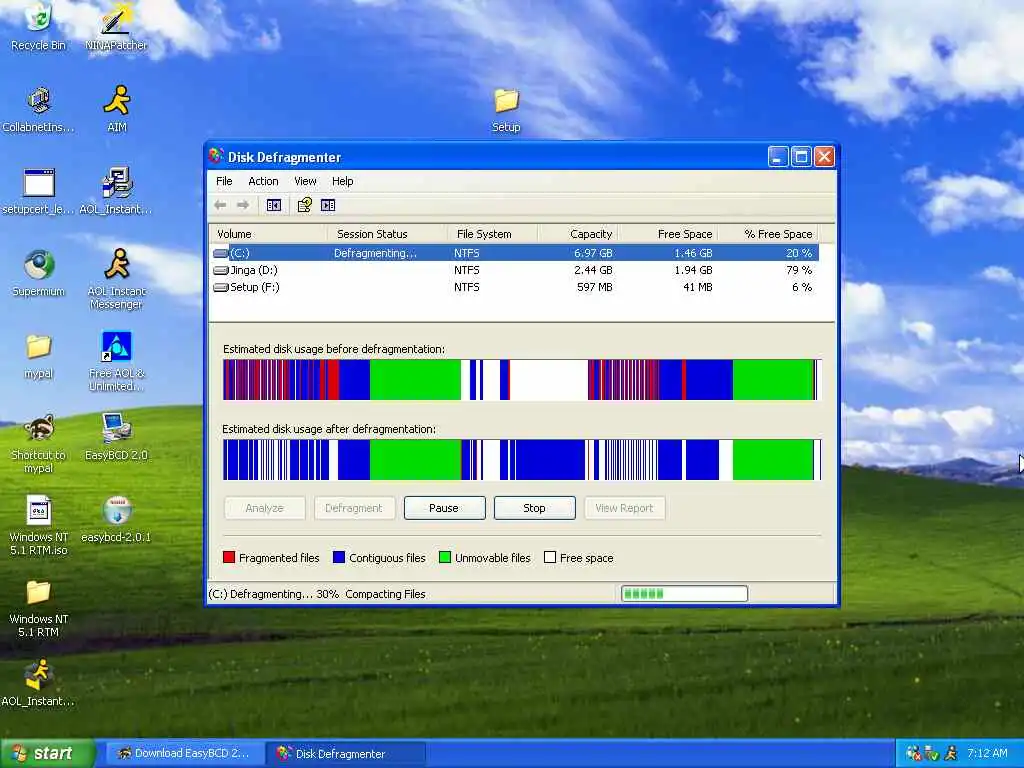Click the 7:12 AM system clock
The width and height of the screenshot is (1024, 768).
[x=987, y=753]
